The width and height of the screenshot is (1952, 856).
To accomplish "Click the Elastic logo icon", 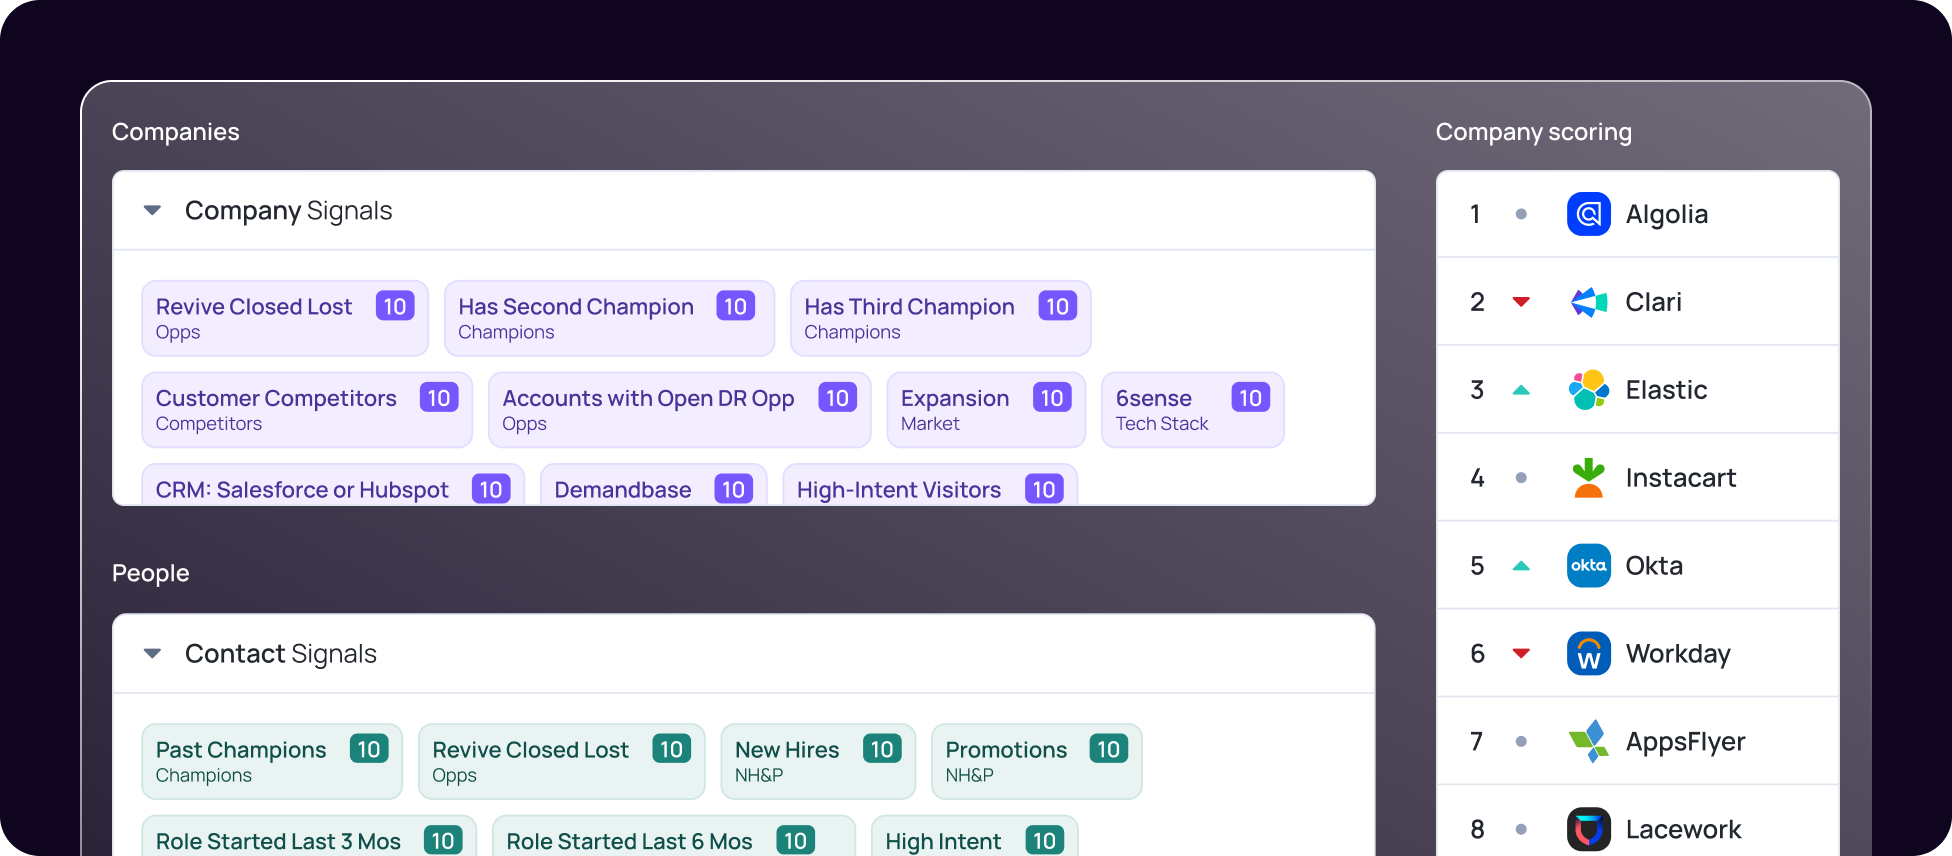I will point(1588,390).
